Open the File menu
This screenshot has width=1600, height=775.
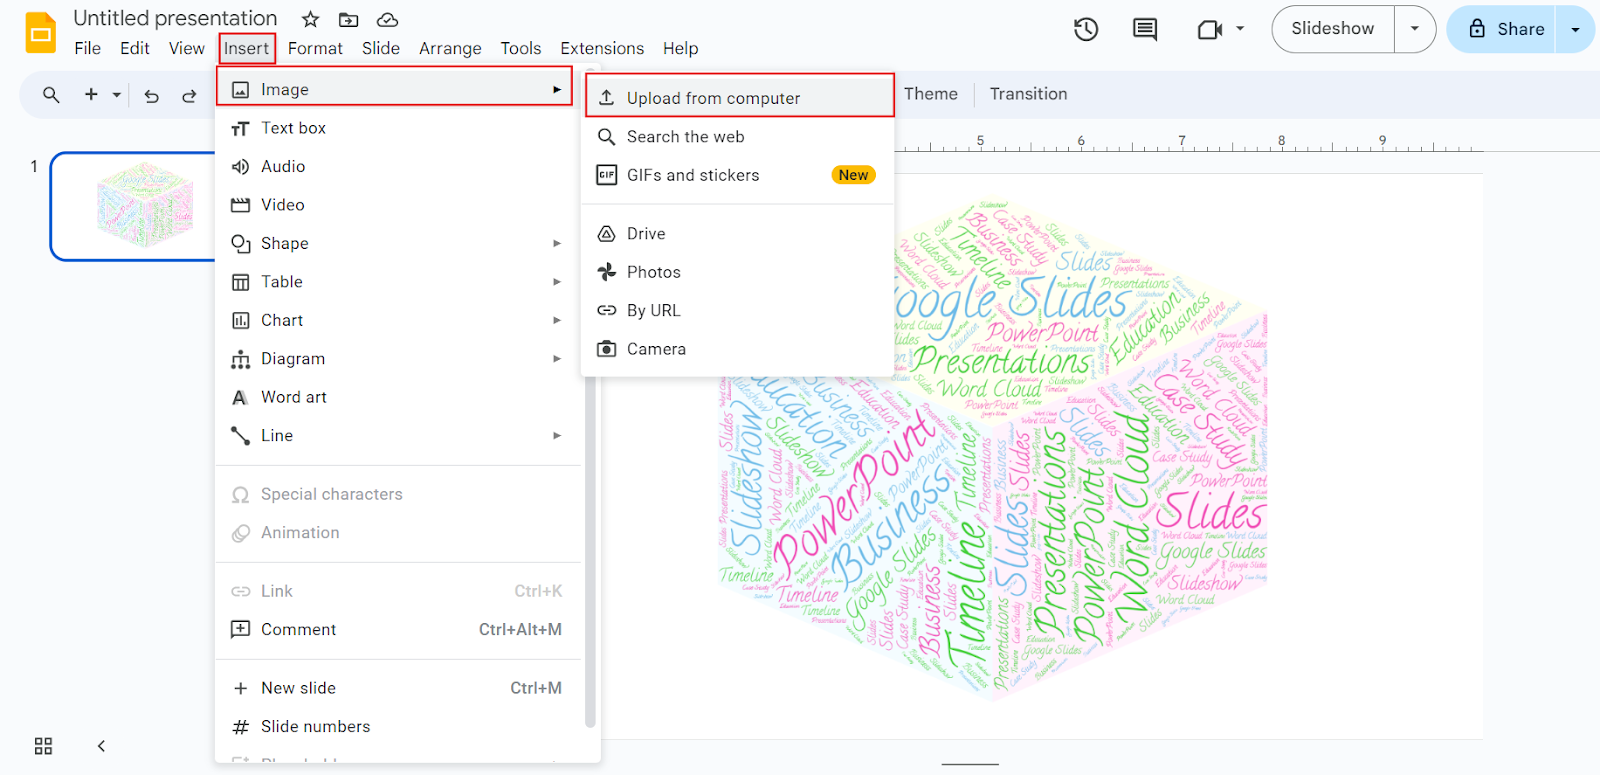point(88,48)
